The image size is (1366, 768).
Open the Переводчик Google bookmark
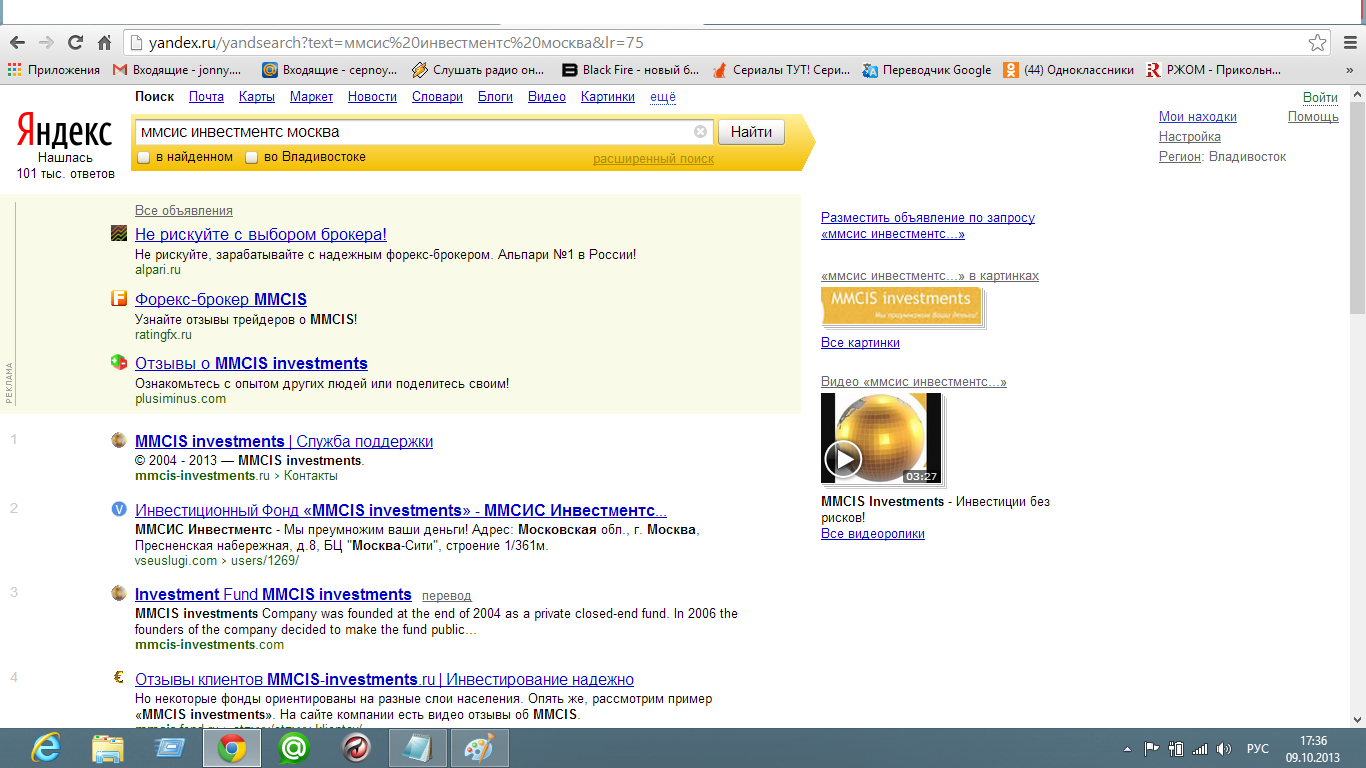click(x=927, y=70)
